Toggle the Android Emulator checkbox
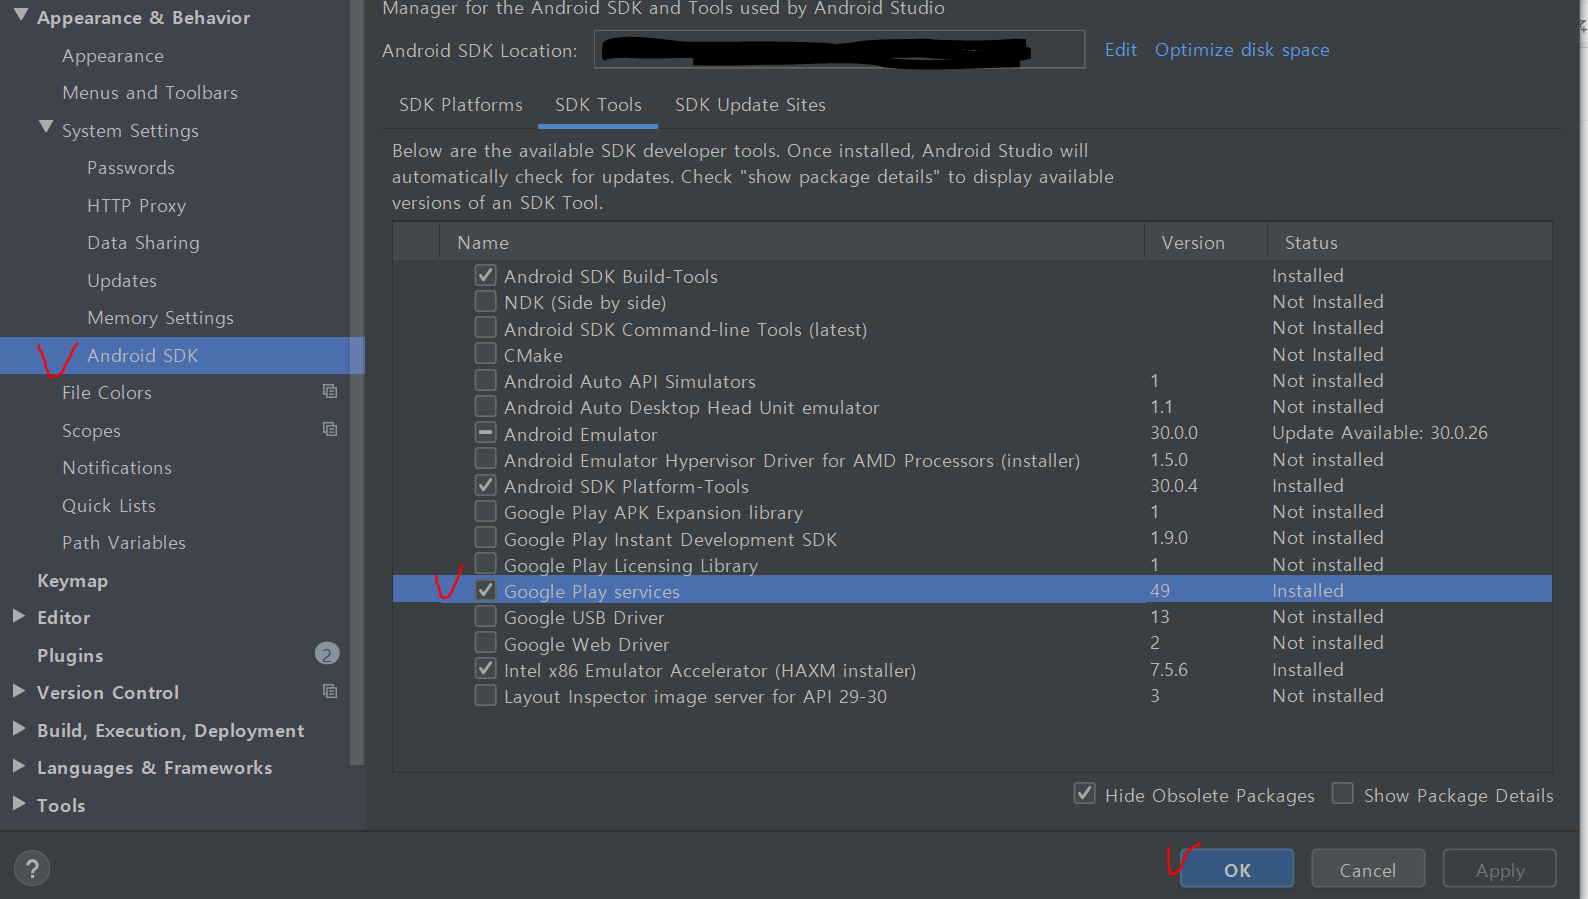1588x899 pixels. pyautogui.click(x=485, y=433)
